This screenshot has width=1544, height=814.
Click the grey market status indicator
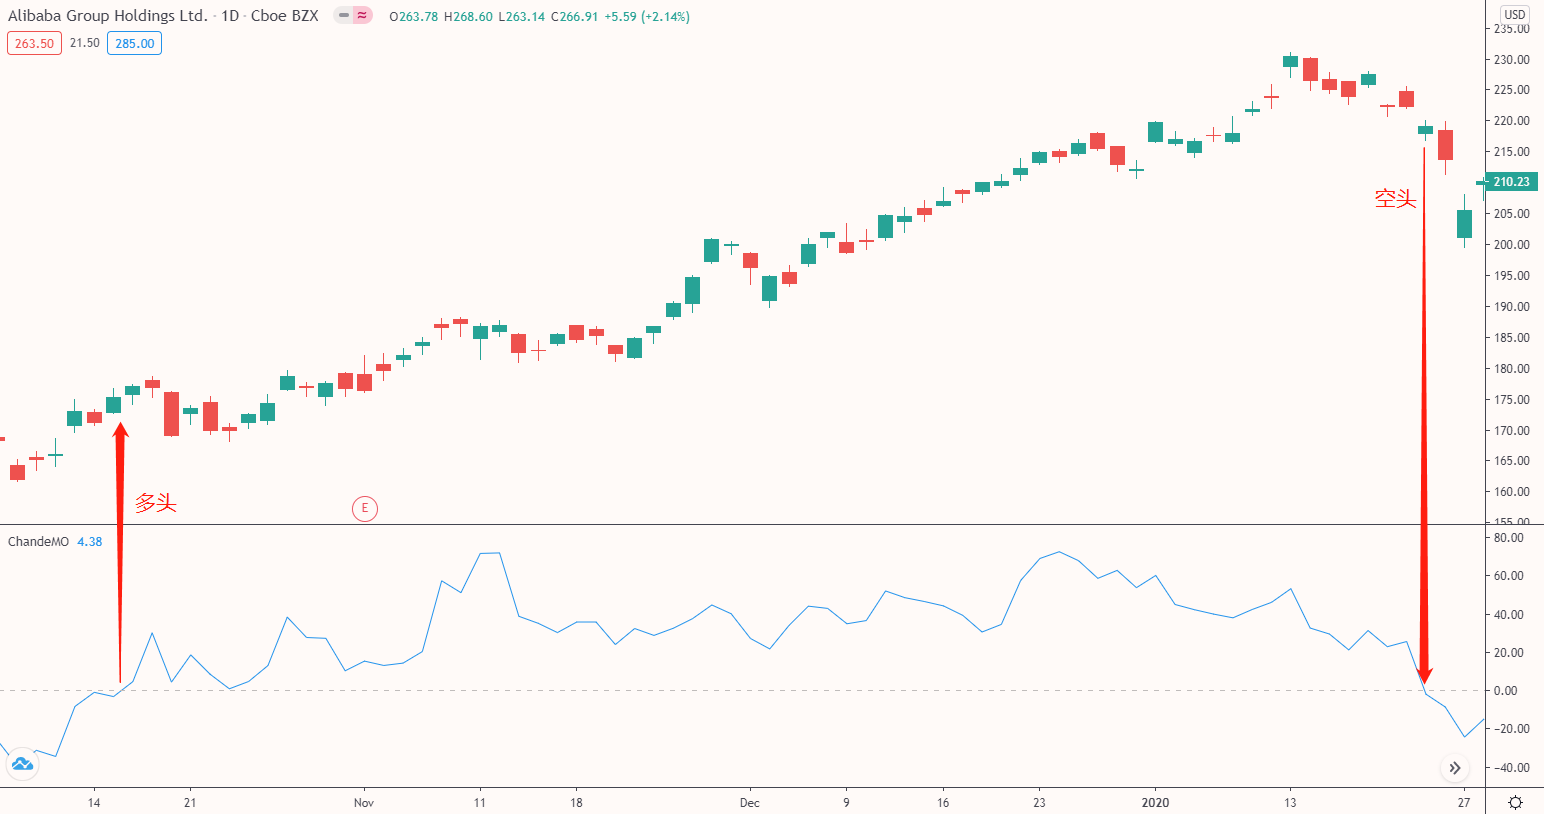(344, 16)
